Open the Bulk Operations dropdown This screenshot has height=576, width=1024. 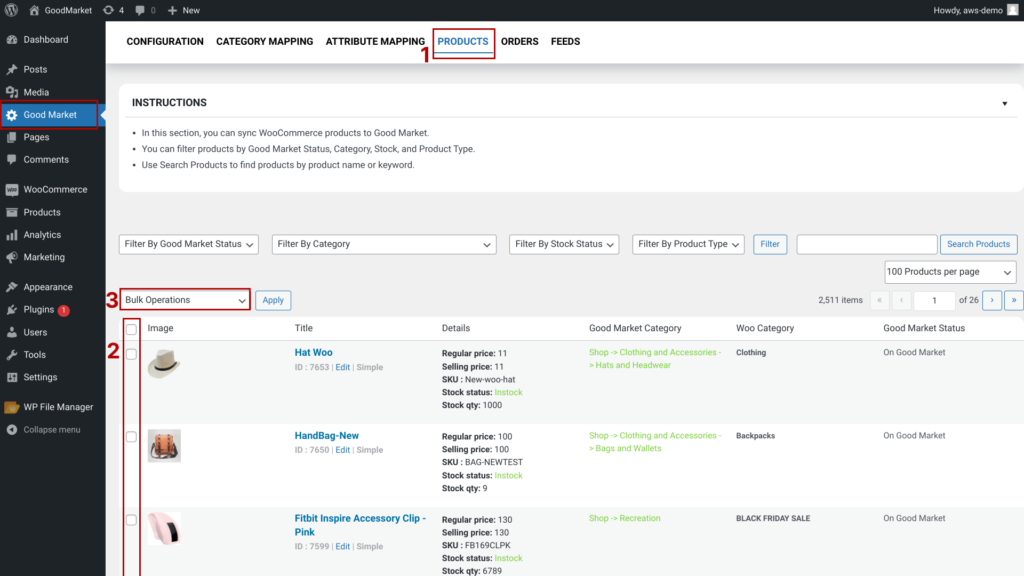coord(185,300)
